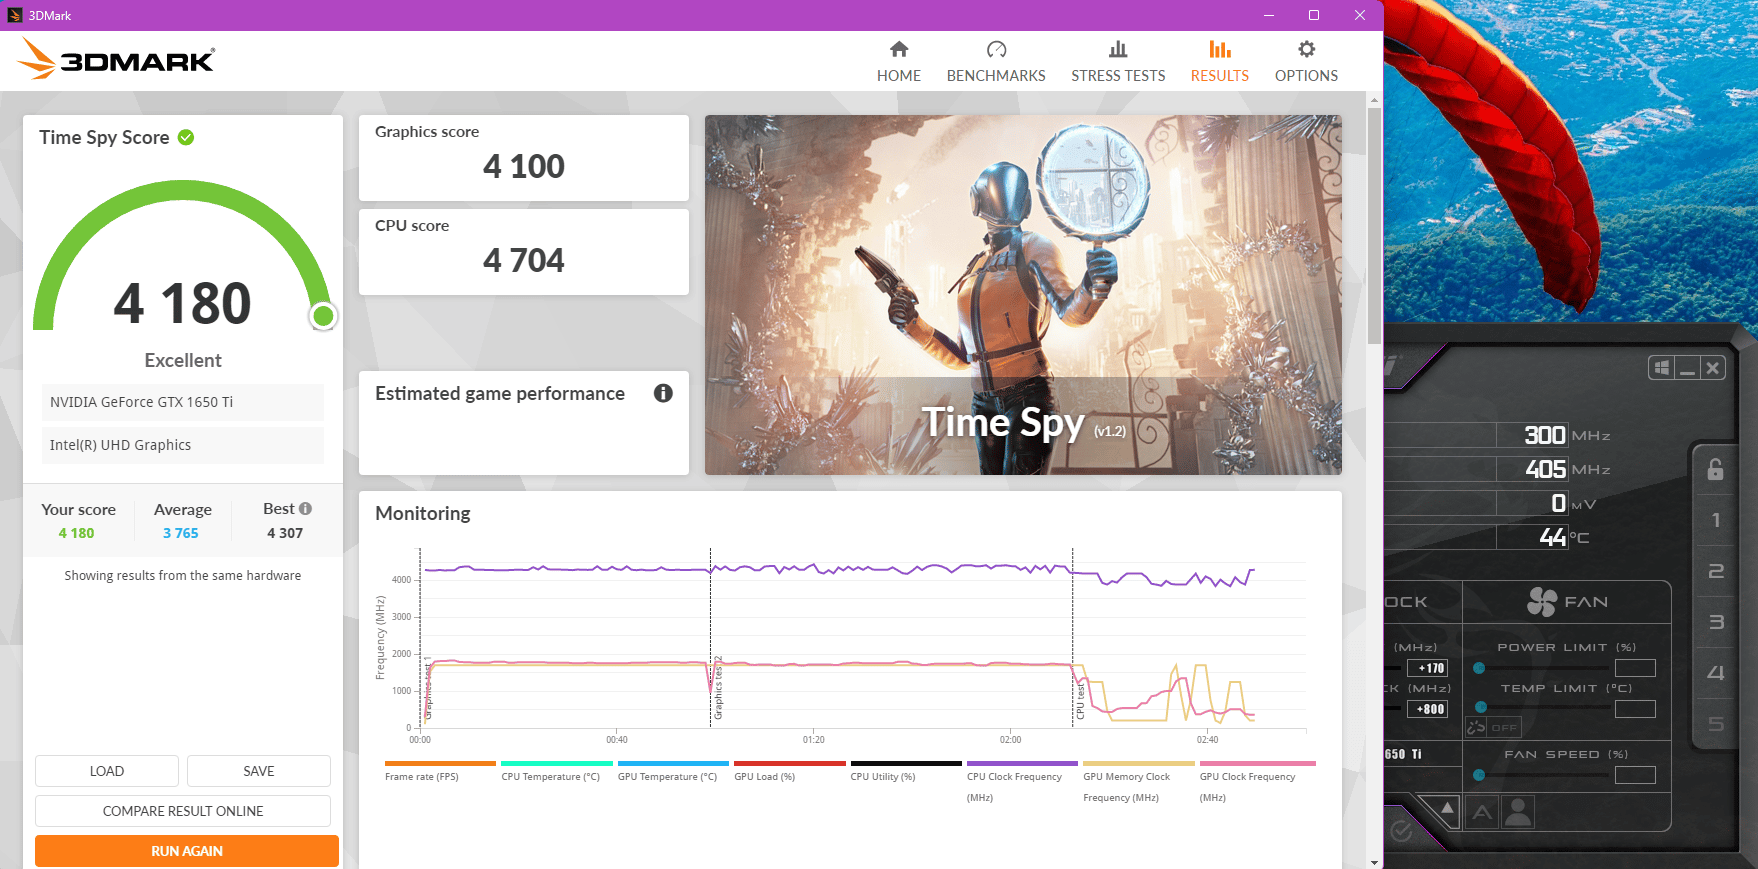The width and height of the screenshot is (1758, 869).
Task: Click Compare Result Online
Action: pos(183,811)
